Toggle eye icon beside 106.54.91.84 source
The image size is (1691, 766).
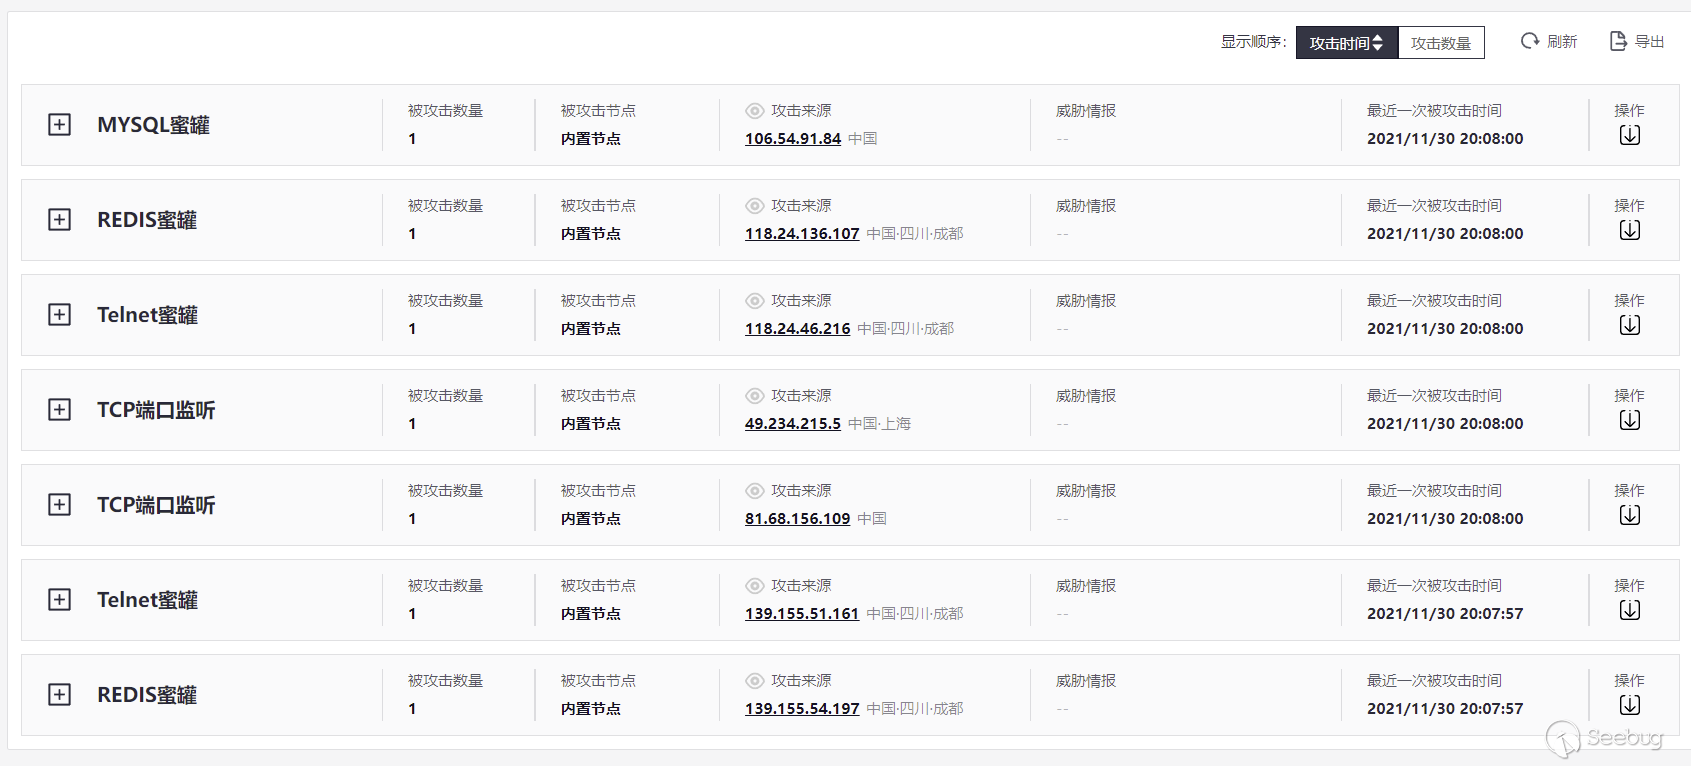755,111
